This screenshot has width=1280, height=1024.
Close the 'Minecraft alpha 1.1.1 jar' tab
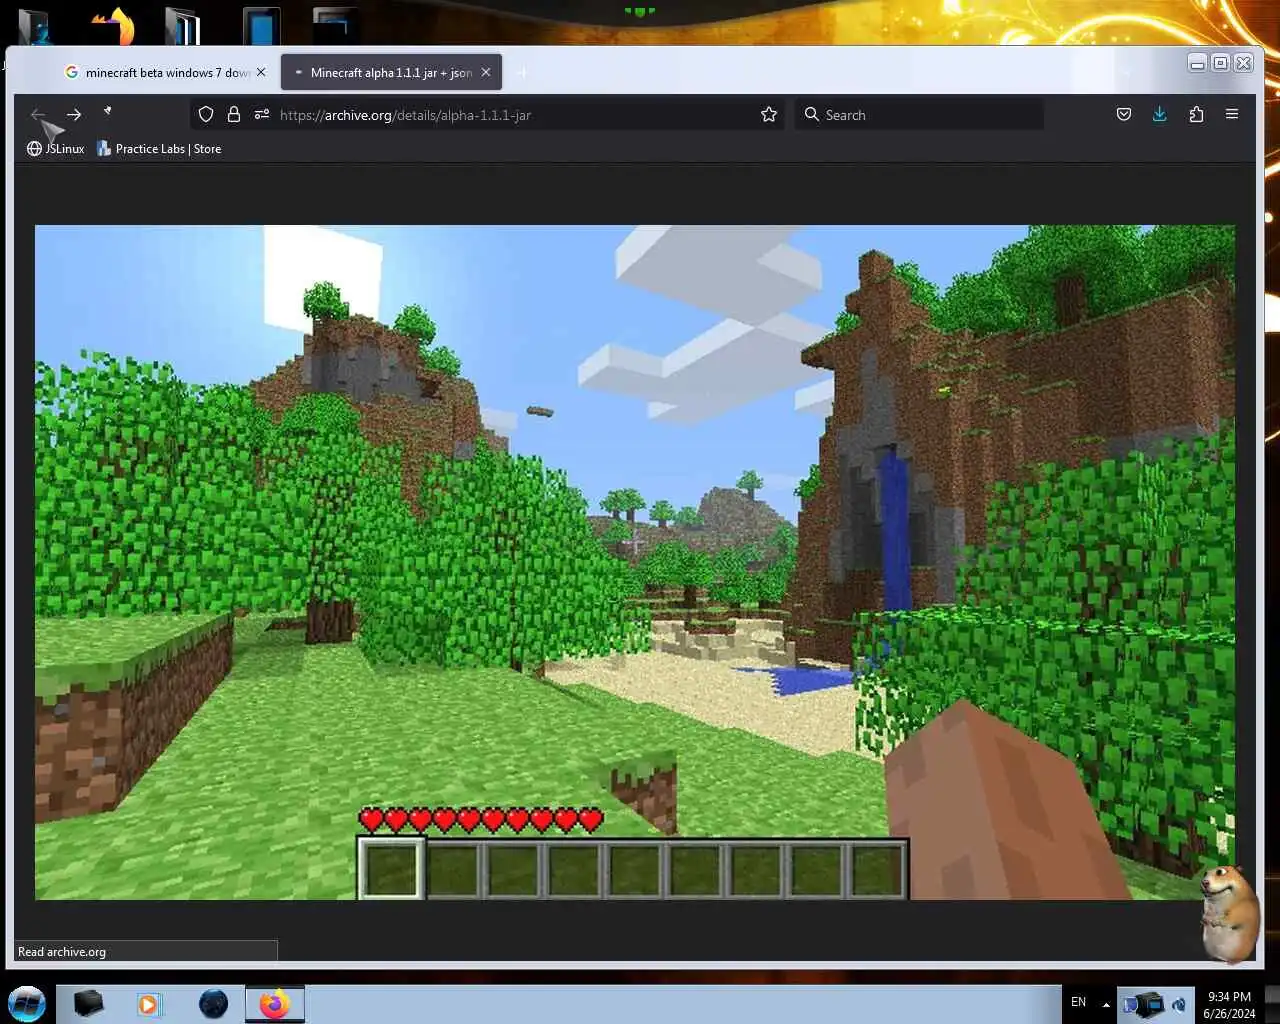pos(486,72)
